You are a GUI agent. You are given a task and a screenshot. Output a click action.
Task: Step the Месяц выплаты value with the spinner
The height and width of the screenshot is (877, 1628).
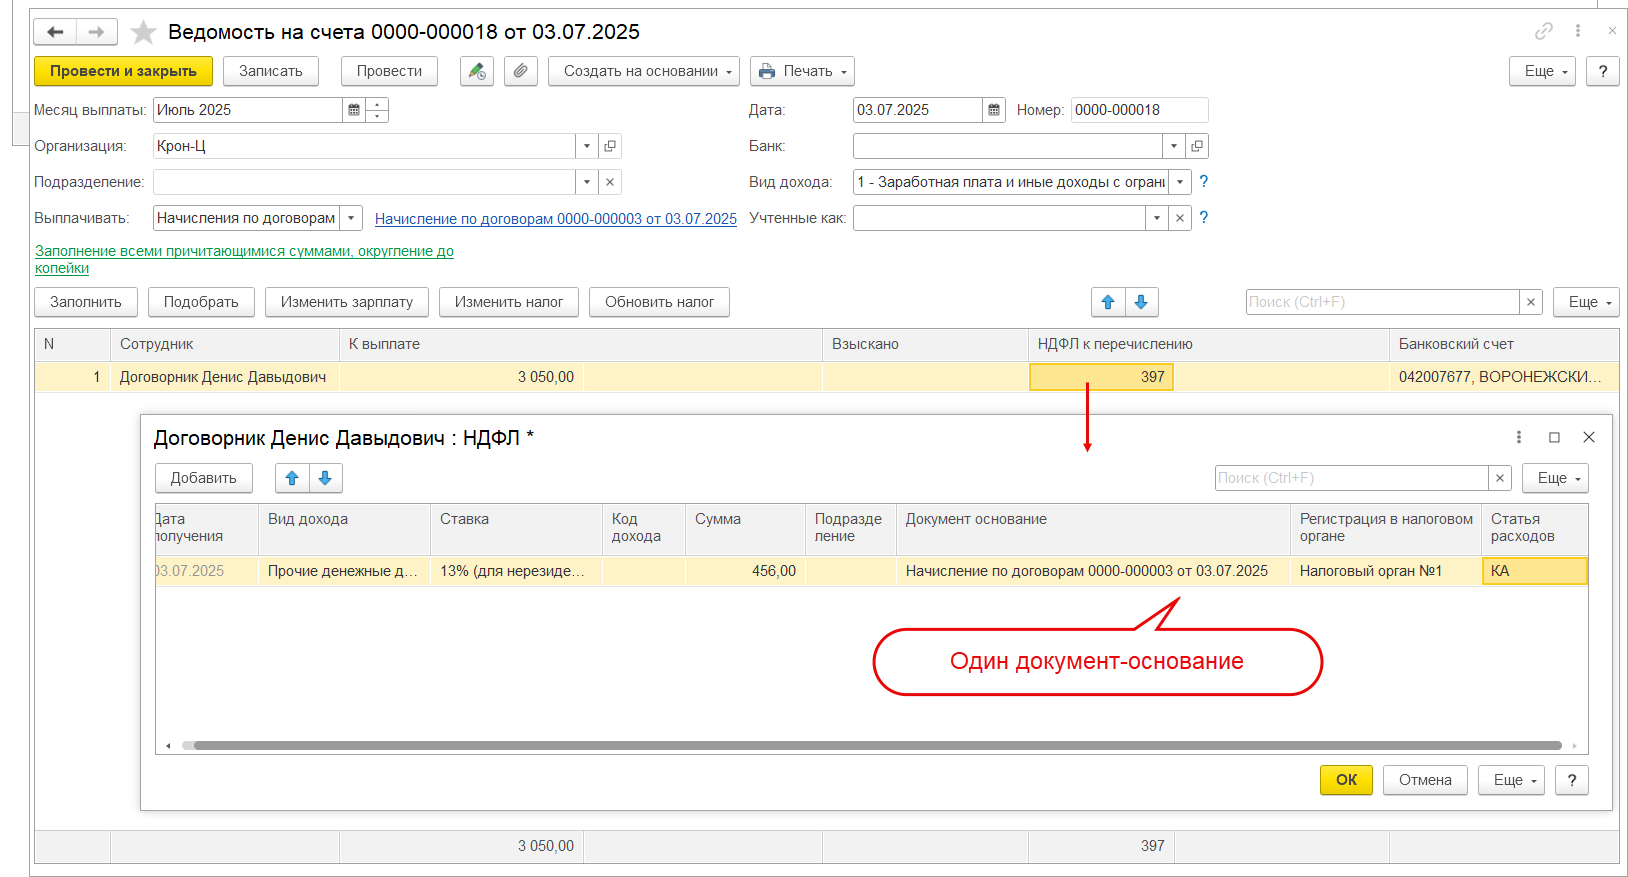[x=377, y=110]
